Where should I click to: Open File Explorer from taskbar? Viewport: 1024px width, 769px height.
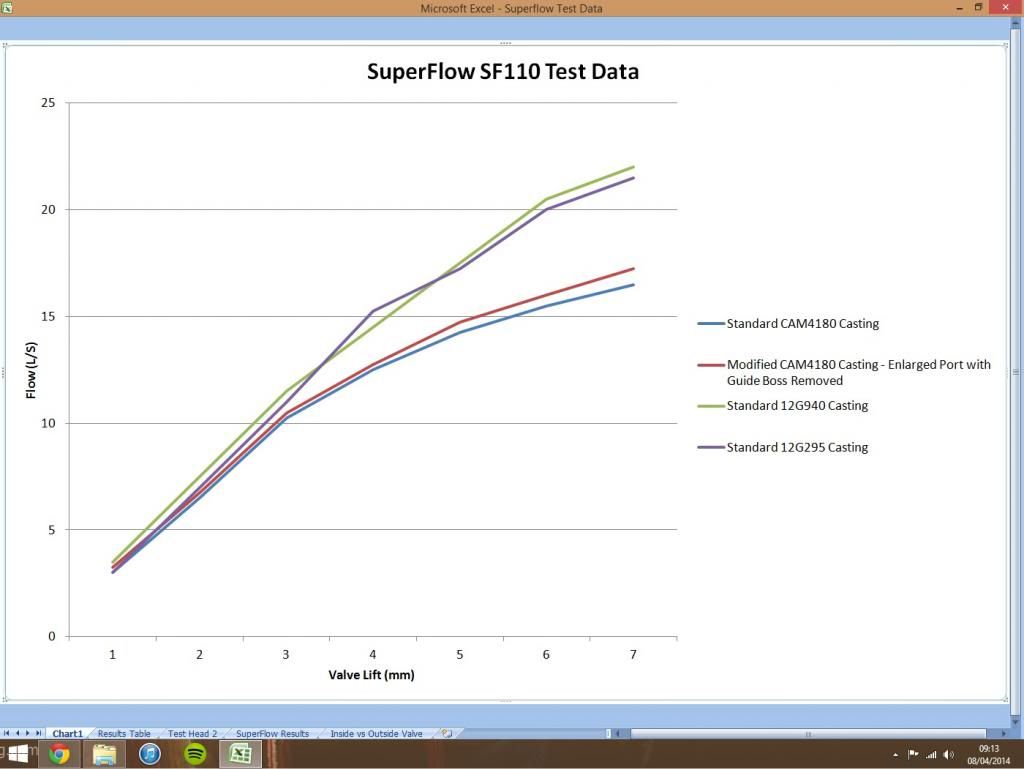pos(104,754)
